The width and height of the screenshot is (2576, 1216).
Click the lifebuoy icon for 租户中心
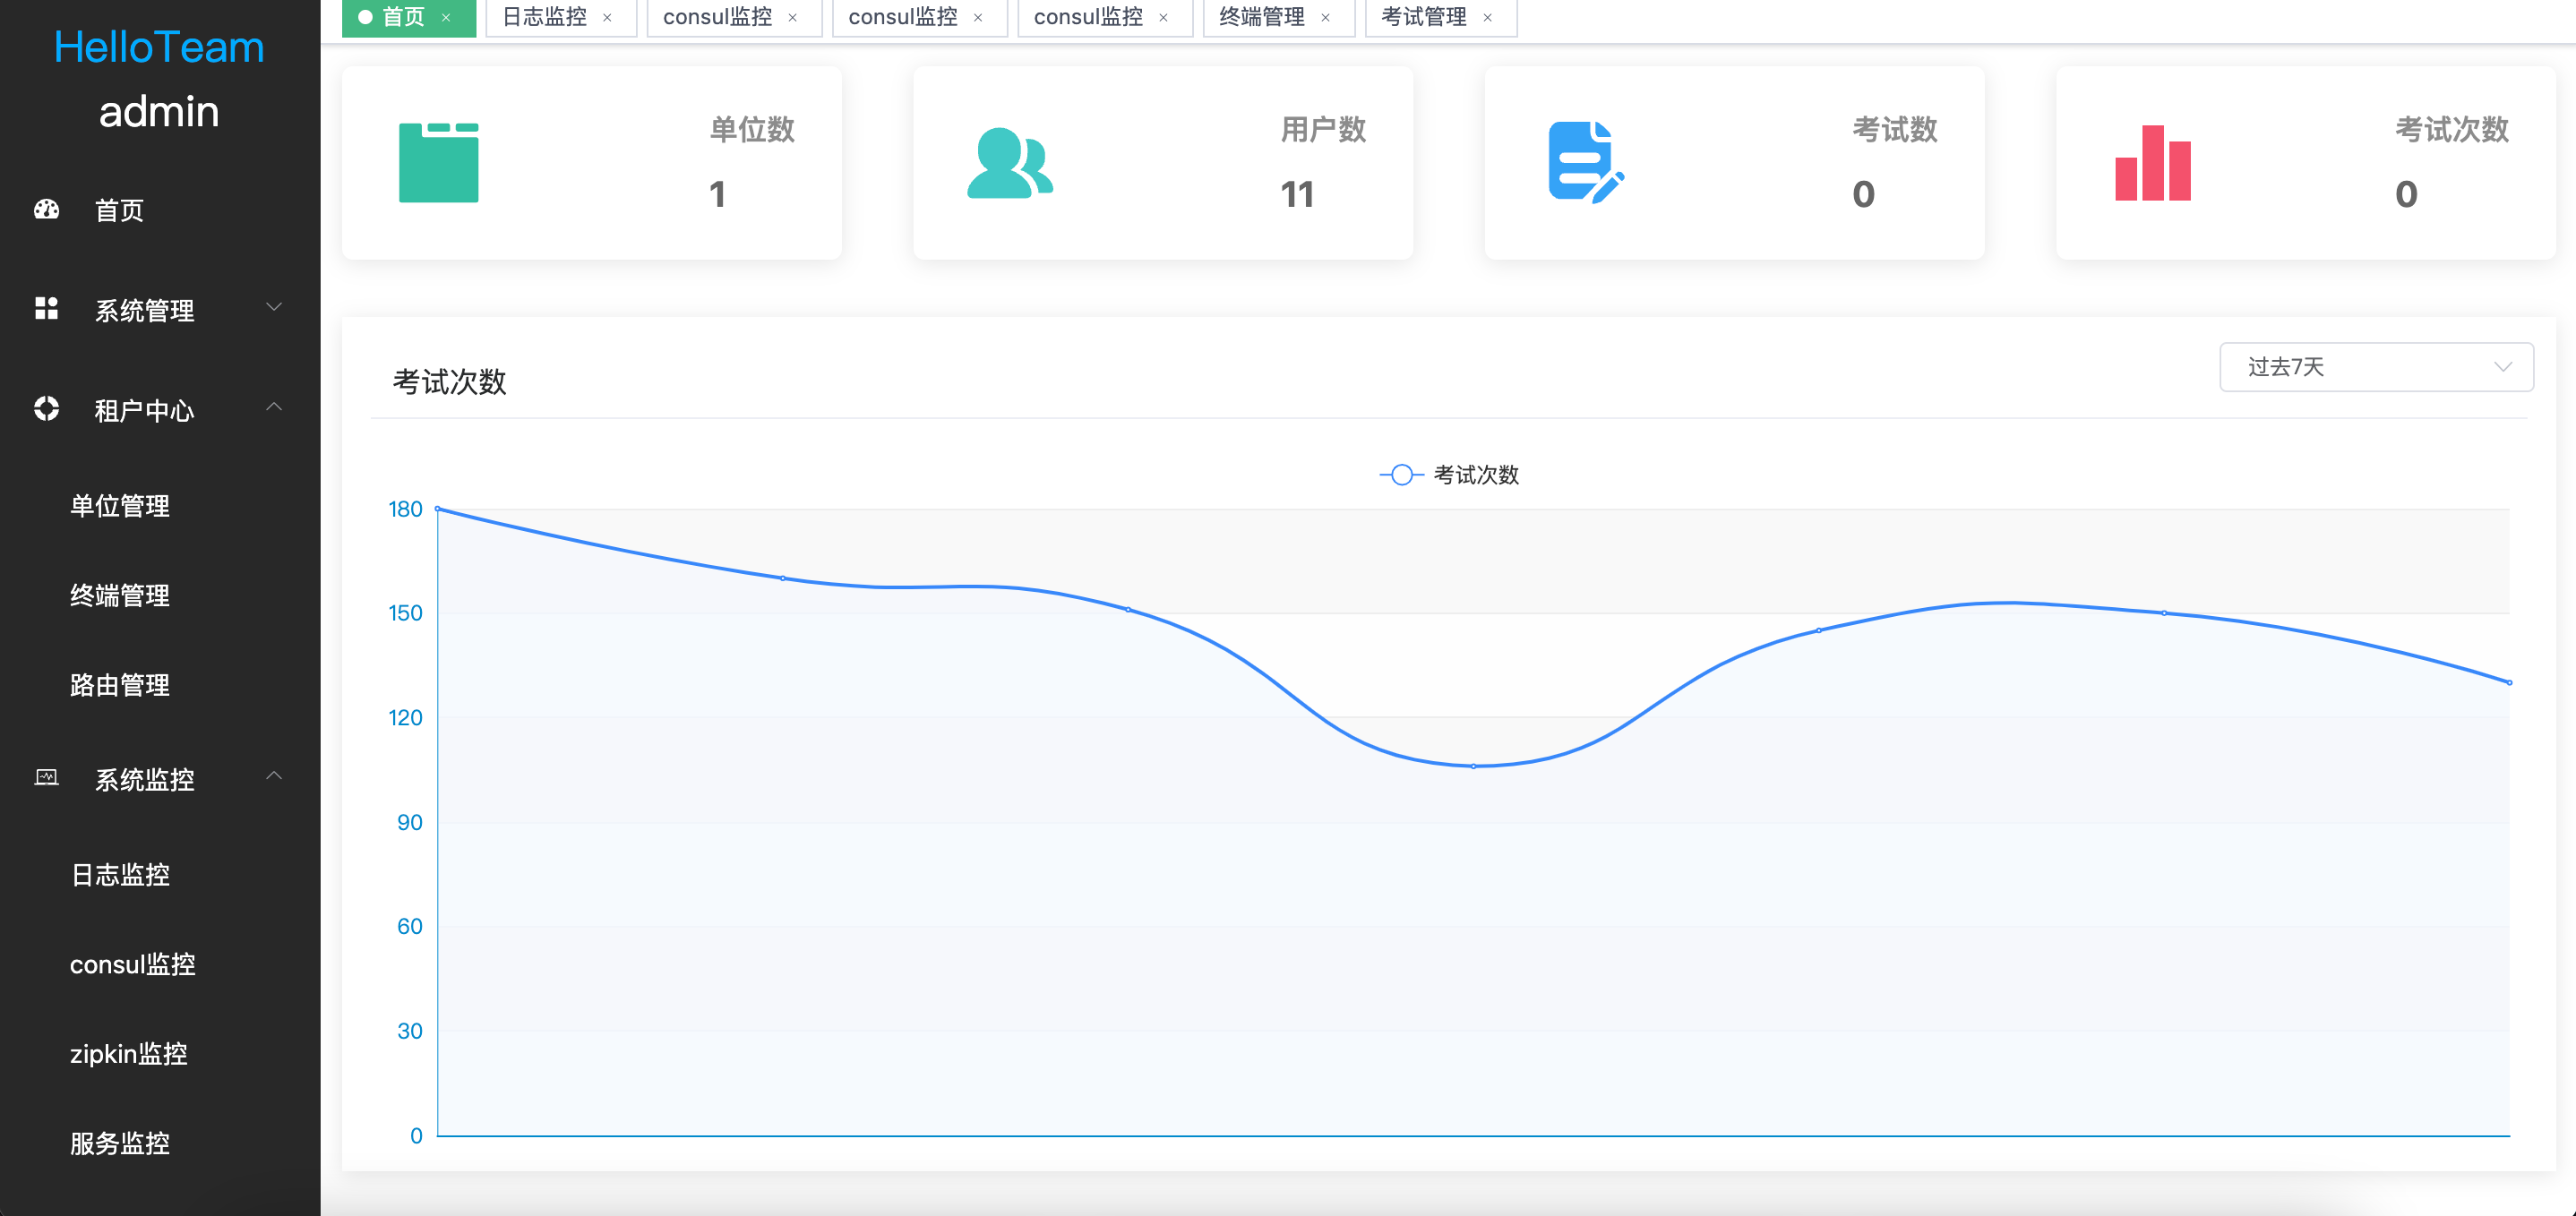click(47, 408)
